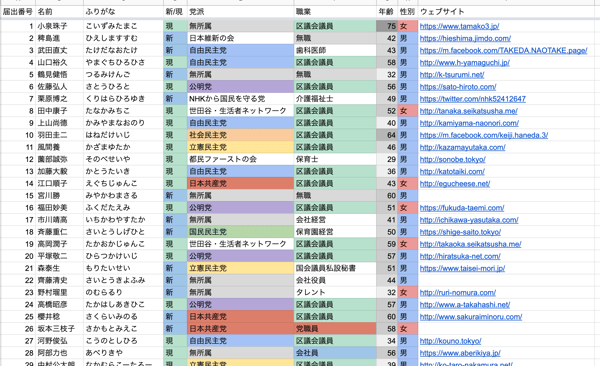Image resolution: width=600 pixels, height=366 pixels.
Task: Select the 性別 header cell
Action: [x=408, y=12]
